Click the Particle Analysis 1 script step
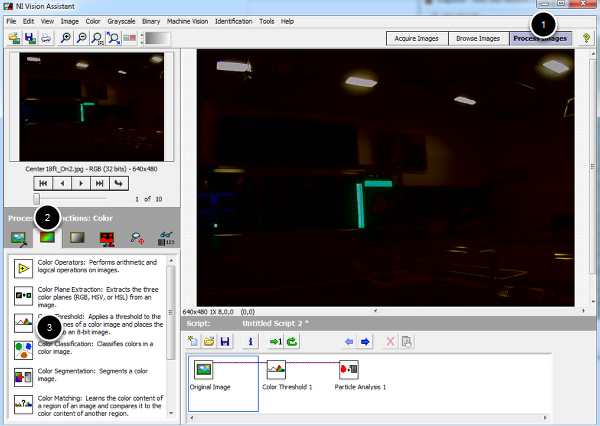 pyautogui.click(x=349, y=371)
